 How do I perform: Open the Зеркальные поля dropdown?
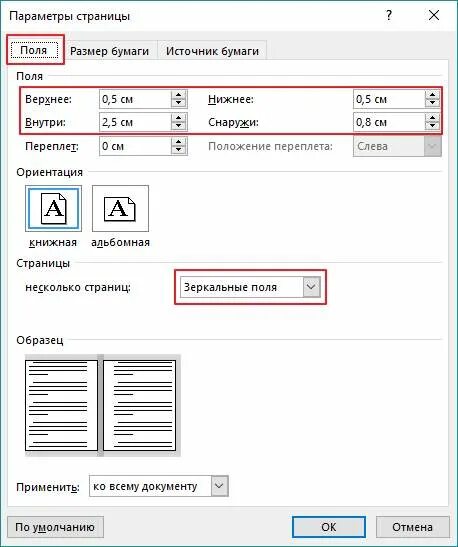[311, 287]
